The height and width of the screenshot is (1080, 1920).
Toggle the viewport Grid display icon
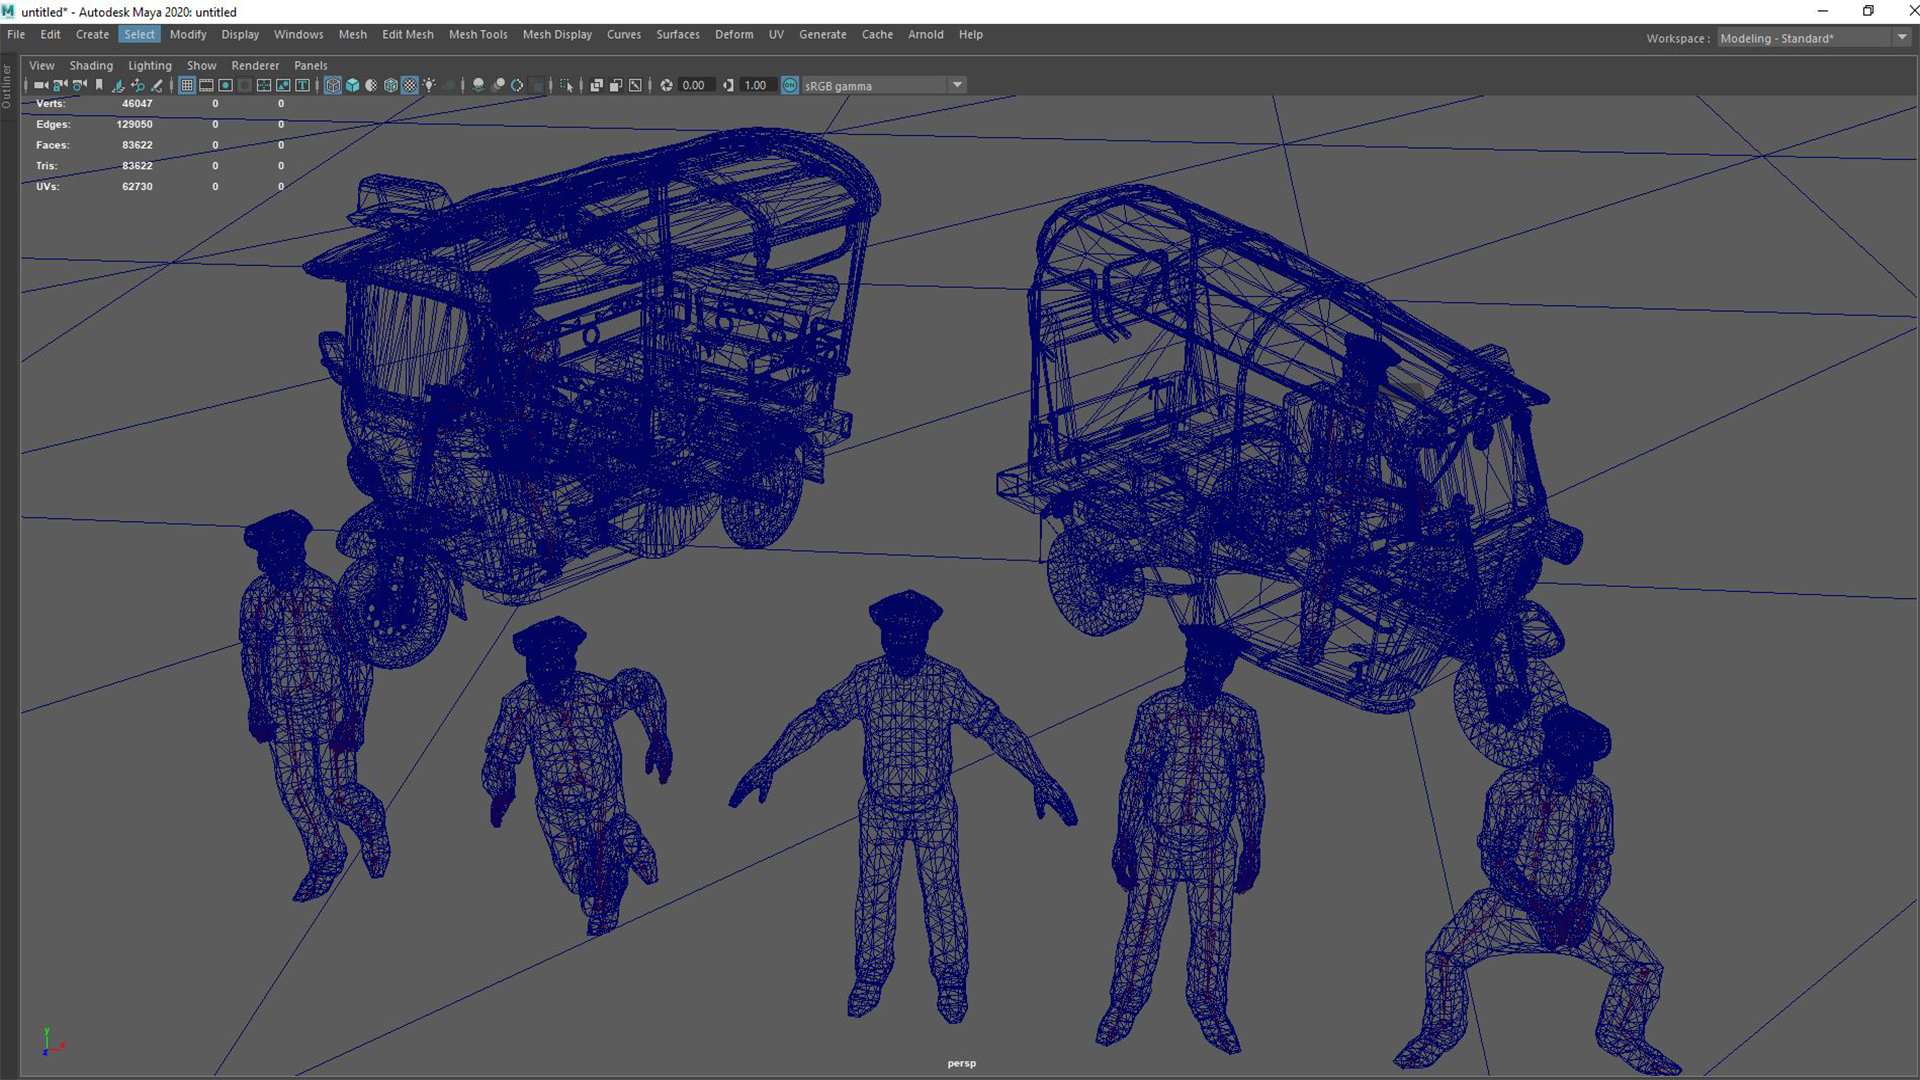187,85
